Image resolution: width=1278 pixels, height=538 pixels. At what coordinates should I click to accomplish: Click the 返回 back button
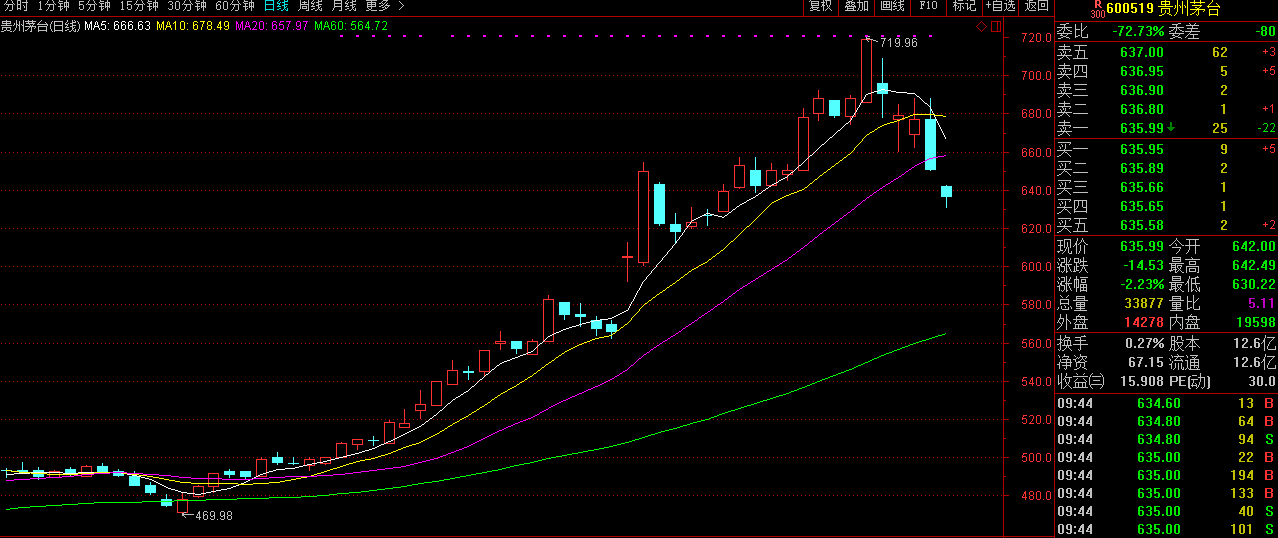[1037, 6]
